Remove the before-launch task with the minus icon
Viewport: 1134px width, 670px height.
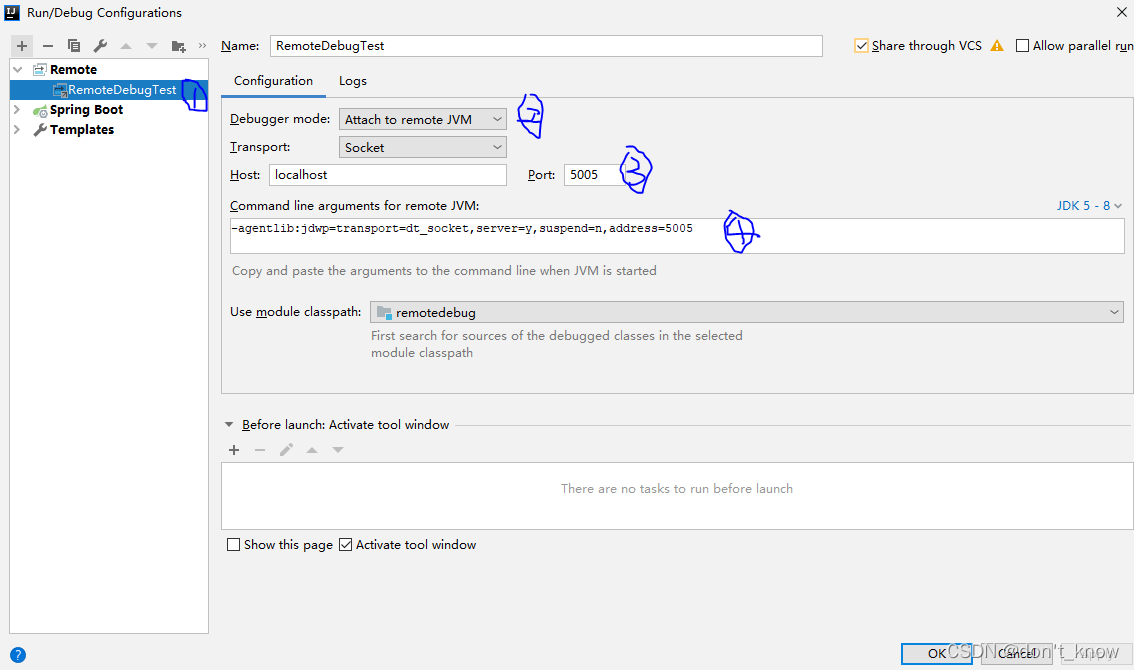260,450
